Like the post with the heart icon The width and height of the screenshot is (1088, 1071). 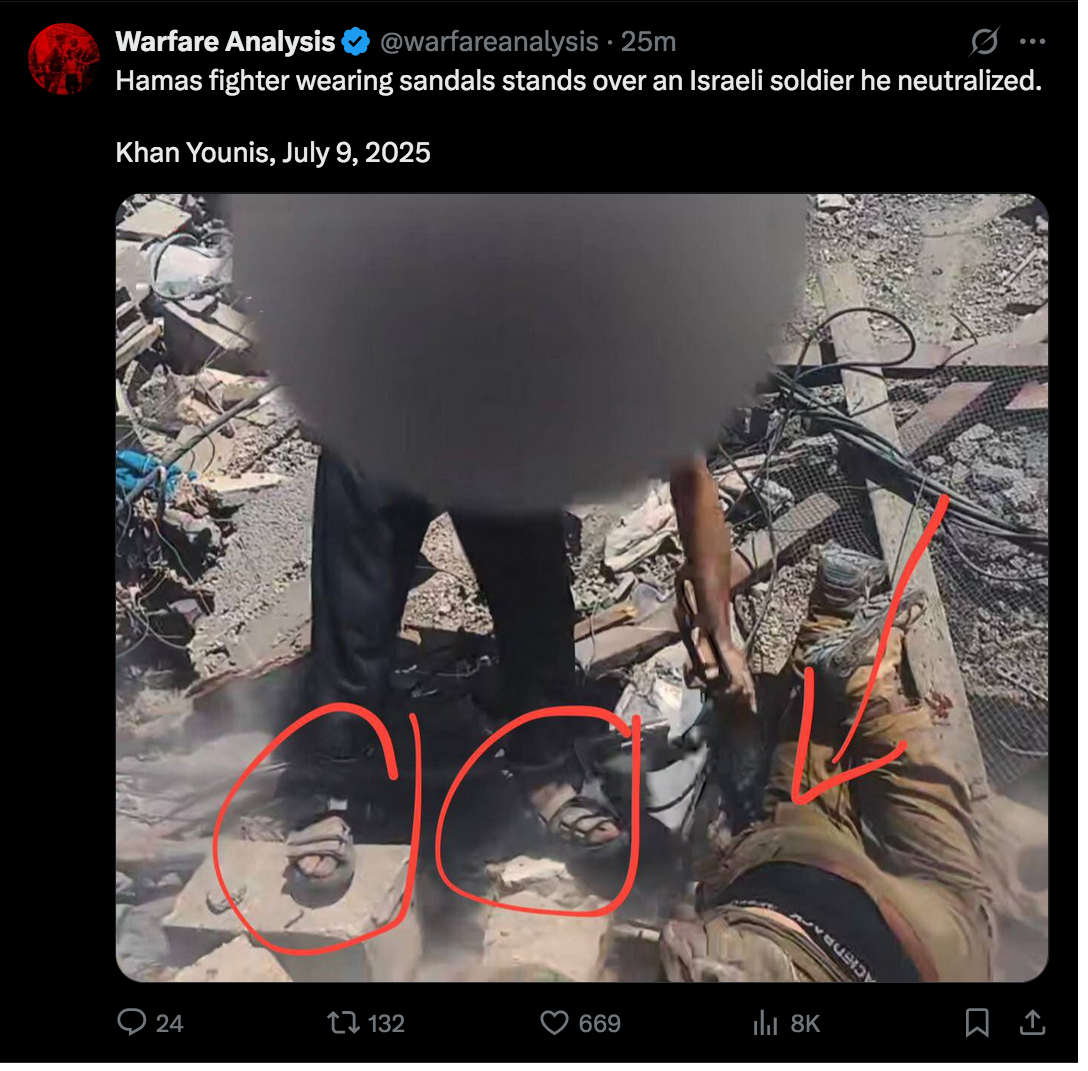coord(554,1022)
